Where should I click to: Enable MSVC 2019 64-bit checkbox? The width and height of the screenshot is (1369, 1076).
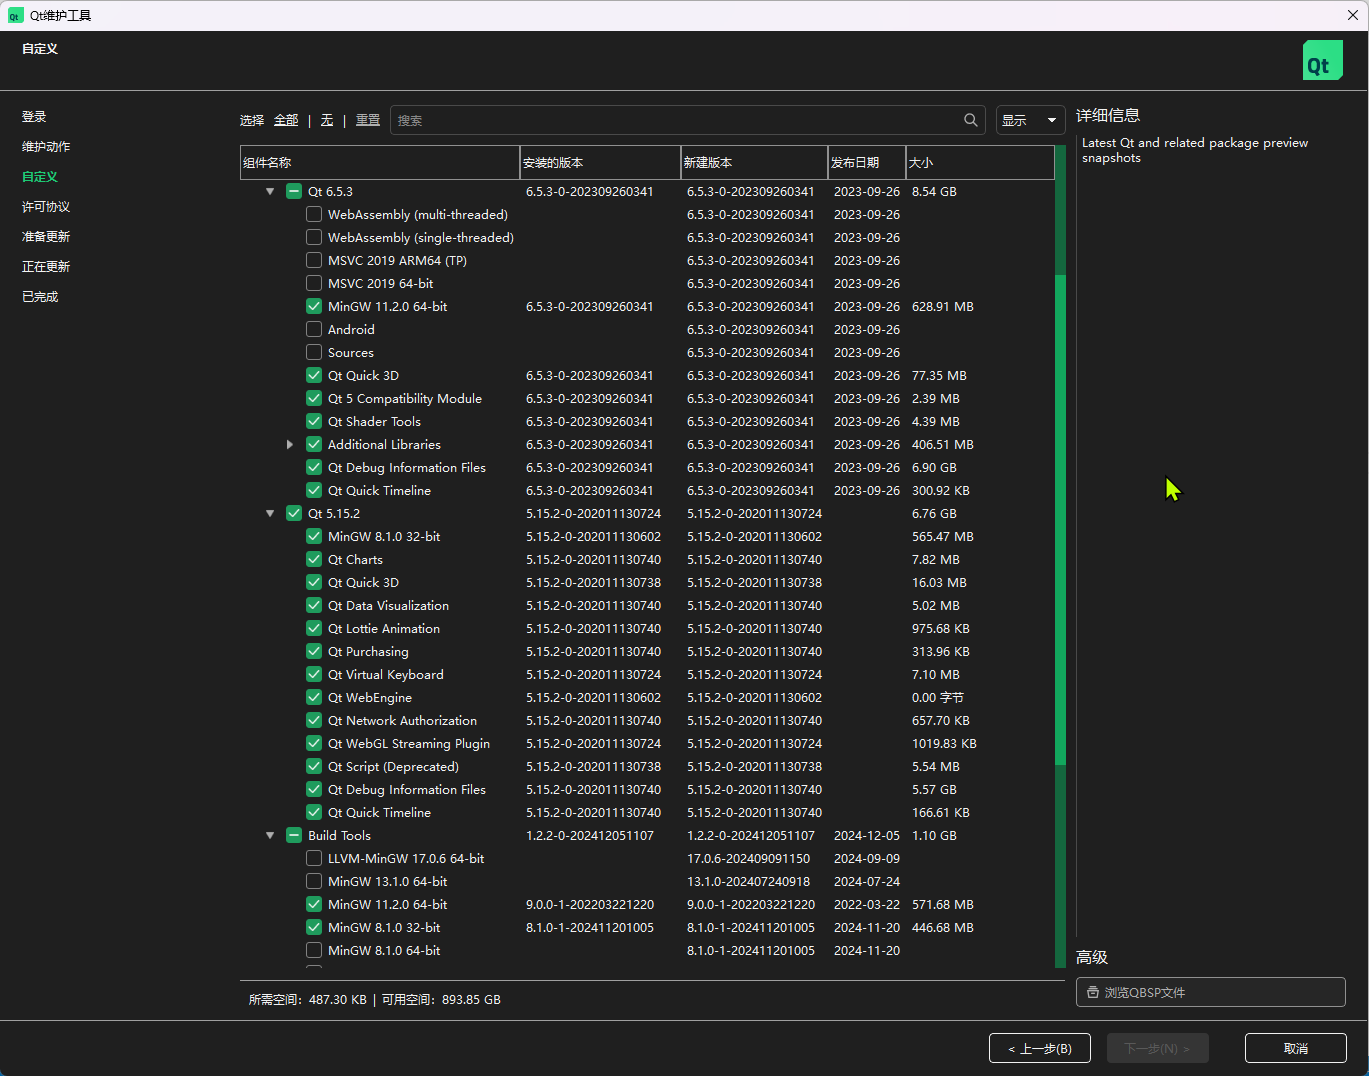(x=314, y=283)
